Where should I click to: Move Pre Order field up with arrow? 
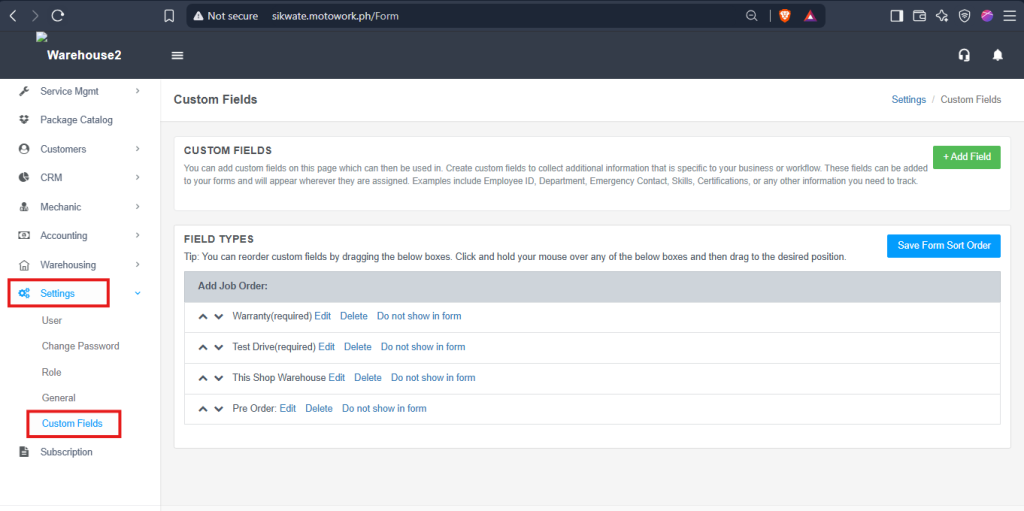click(x=202, y=409)
